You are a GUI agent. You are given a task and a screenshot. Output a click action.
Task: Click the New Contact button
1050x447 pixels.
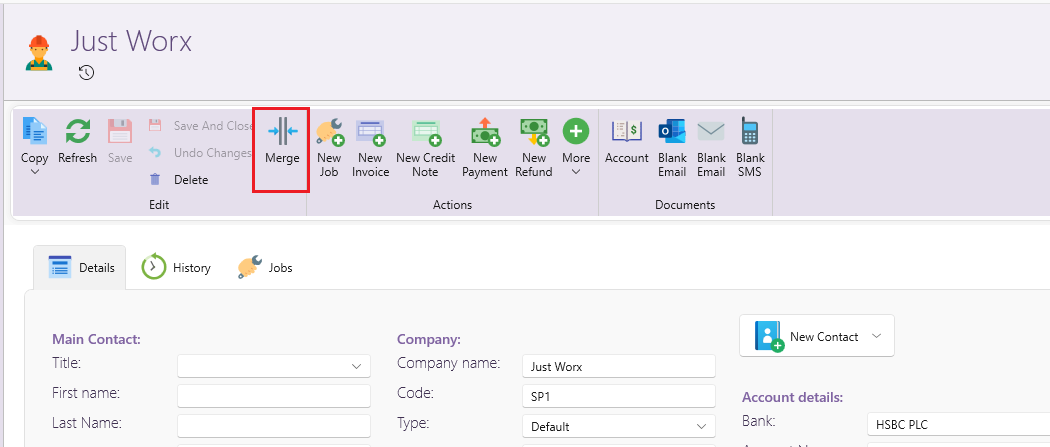[816, 336]
